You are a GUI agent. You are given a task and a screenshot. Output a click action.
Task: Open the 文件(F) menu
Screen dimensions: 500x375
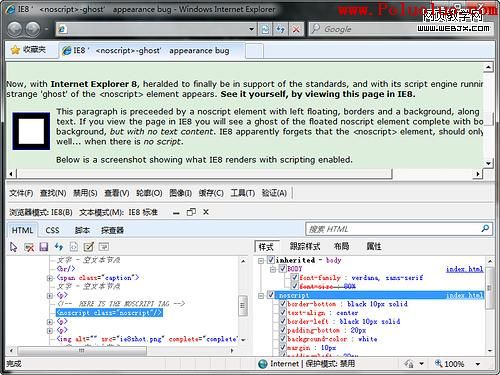(21, 193)
